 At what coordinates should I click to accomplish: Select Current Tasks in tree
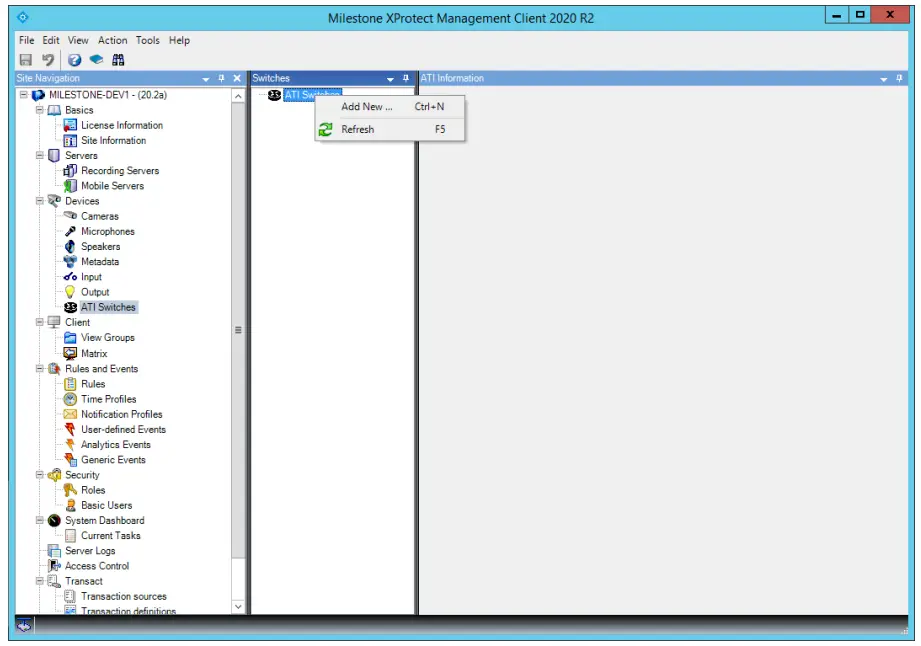[x=110, y=536]
